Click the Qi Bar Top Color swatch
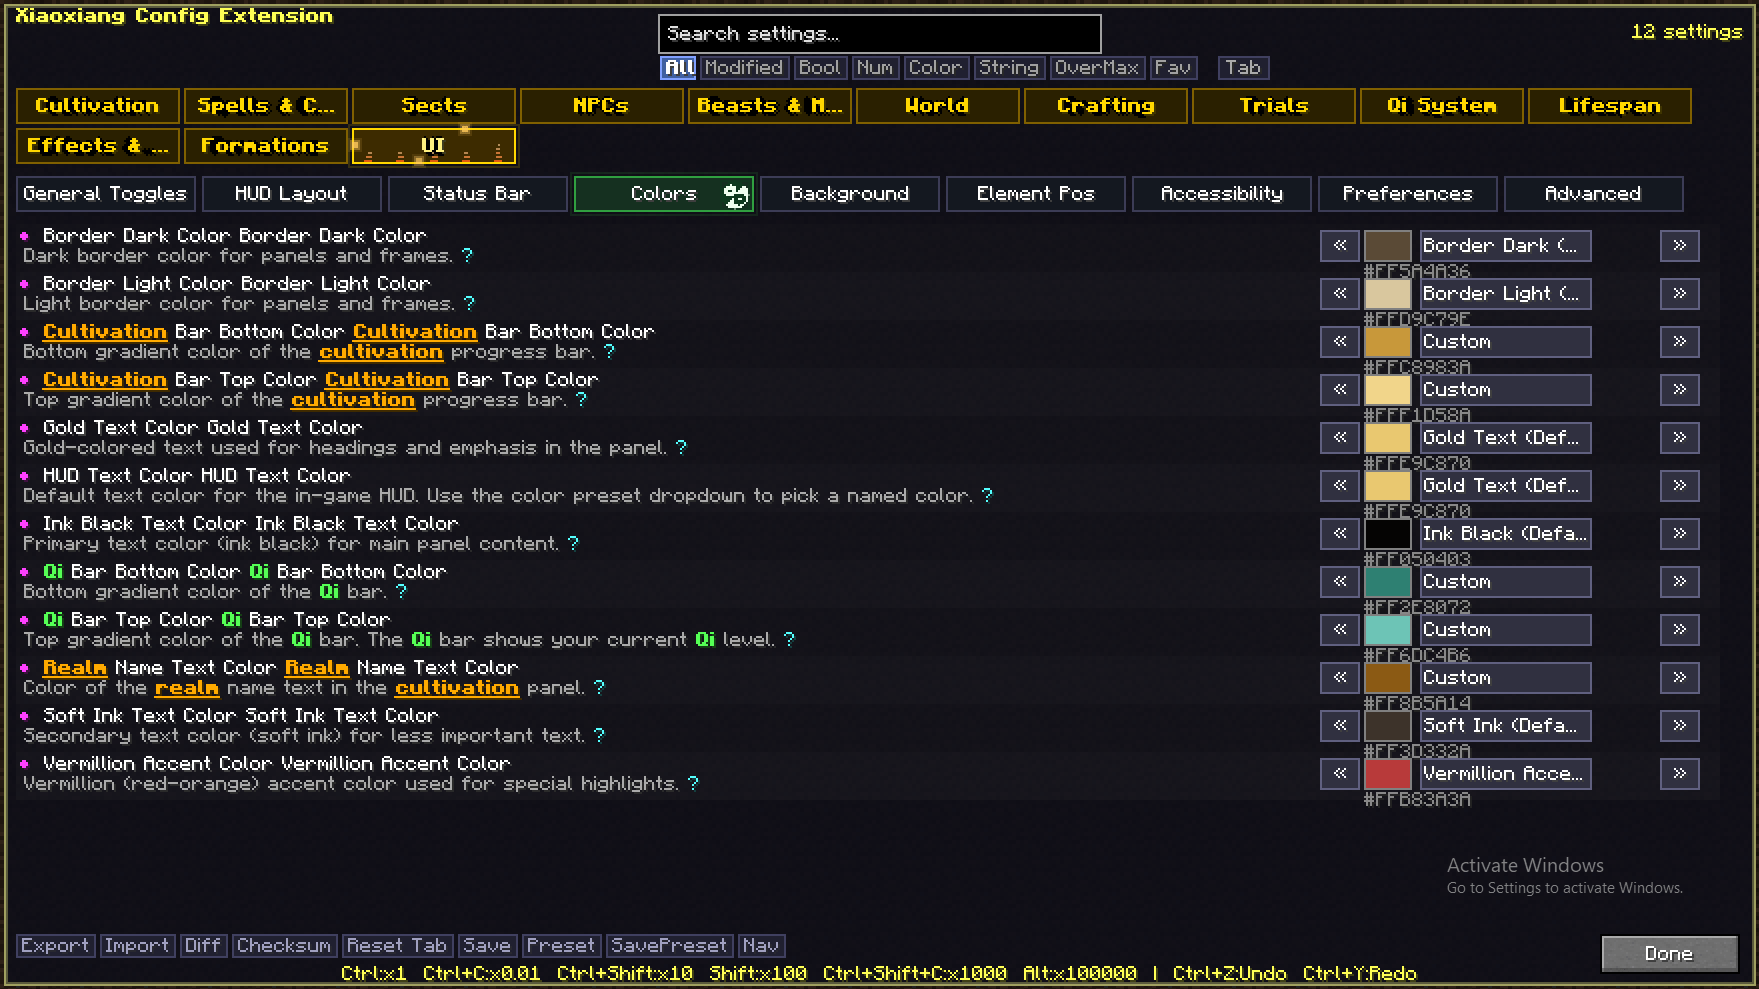This screenshot has height=989, width=1759. pyautogui.click(x=1388, y=630)
